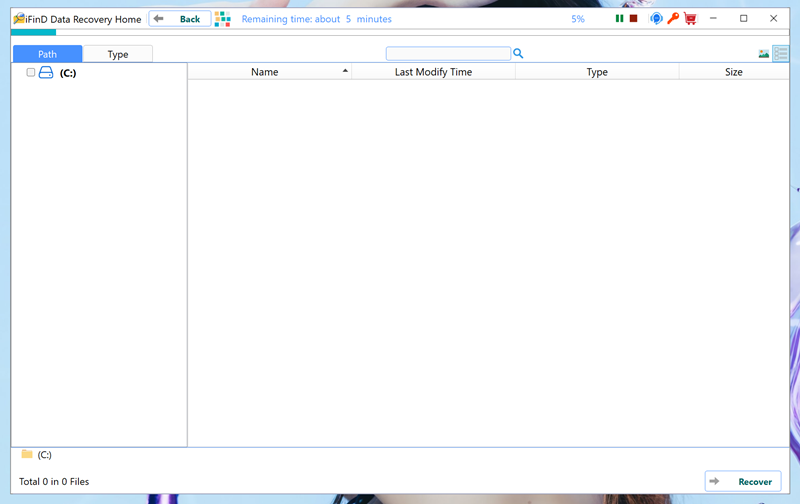Click the Back button

tap(180, 19)
